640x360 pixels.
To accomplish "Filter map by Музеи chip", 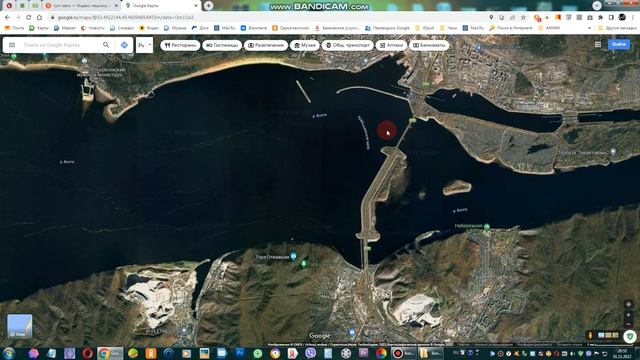I will coord(304,45).
